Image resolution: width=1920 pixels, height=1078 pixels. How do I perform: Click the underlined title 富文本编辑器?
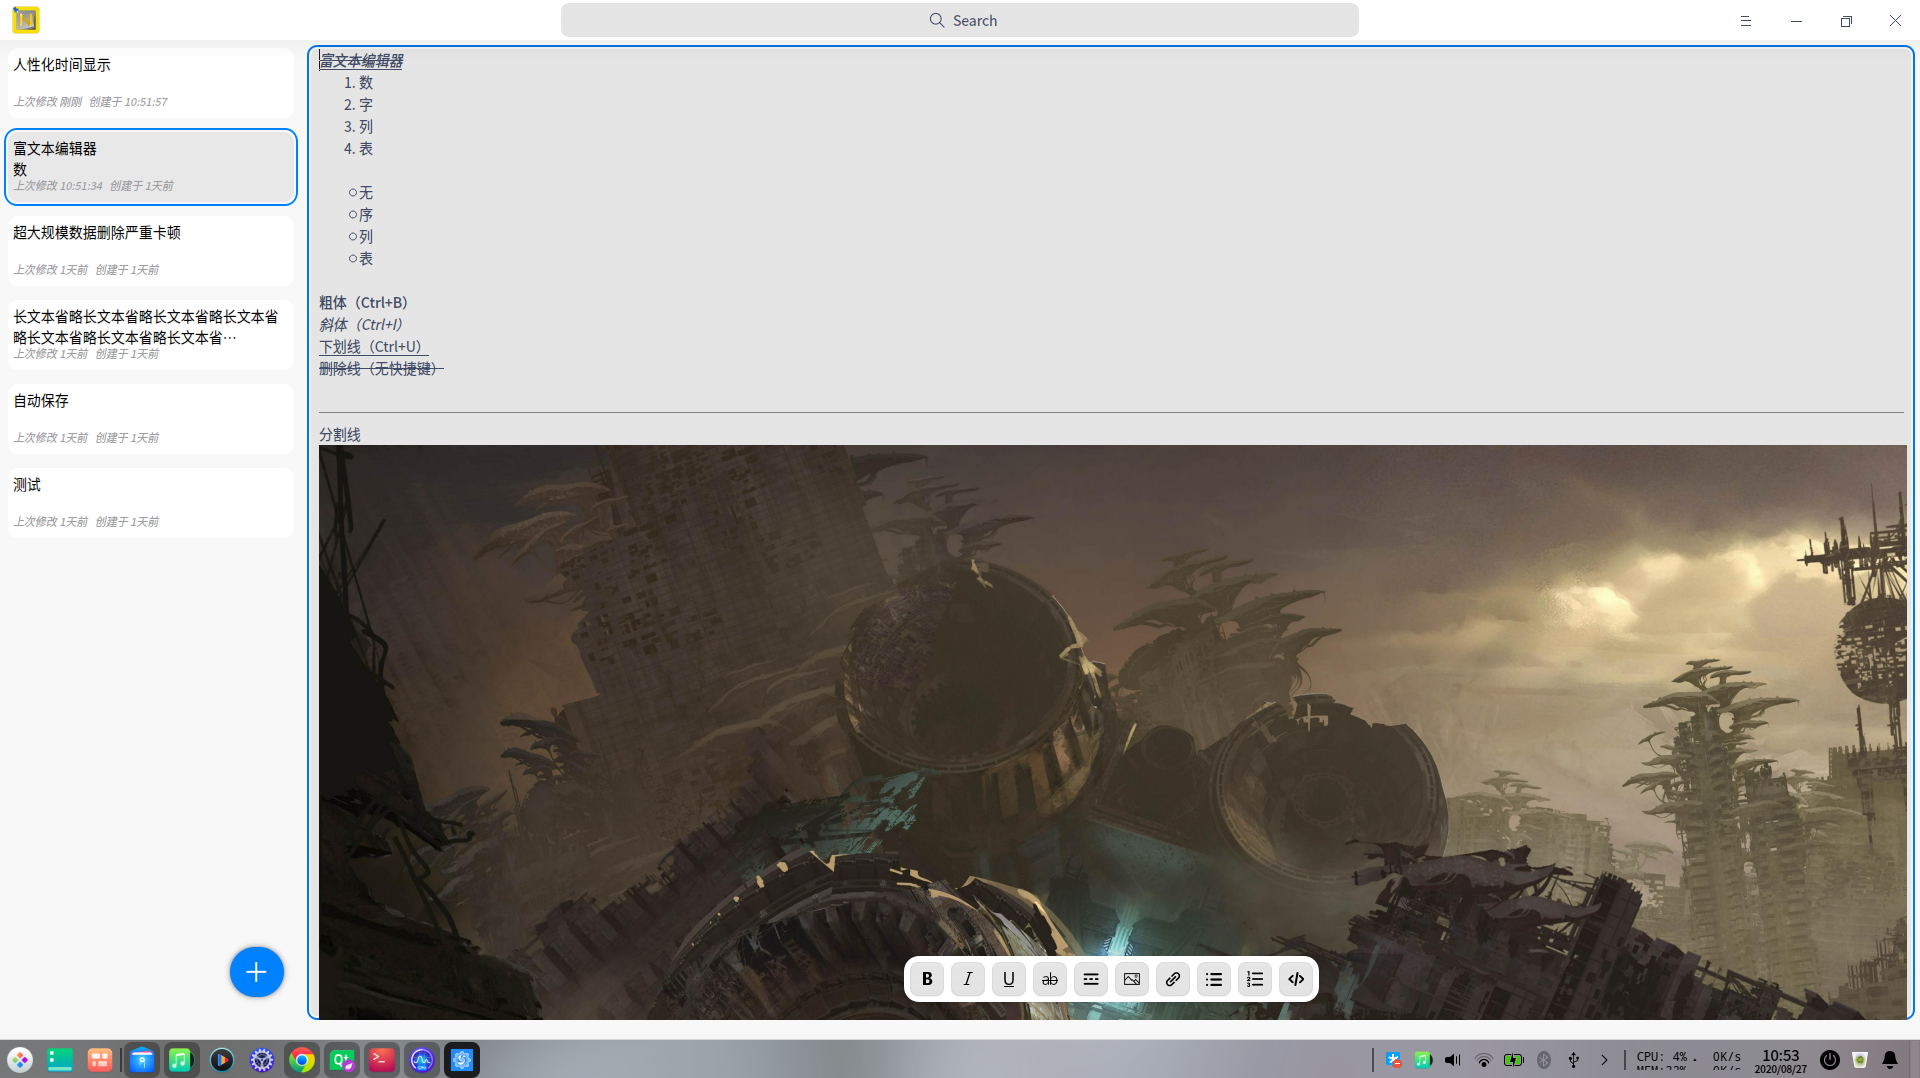pyautogui.click(x=361, y=61)
